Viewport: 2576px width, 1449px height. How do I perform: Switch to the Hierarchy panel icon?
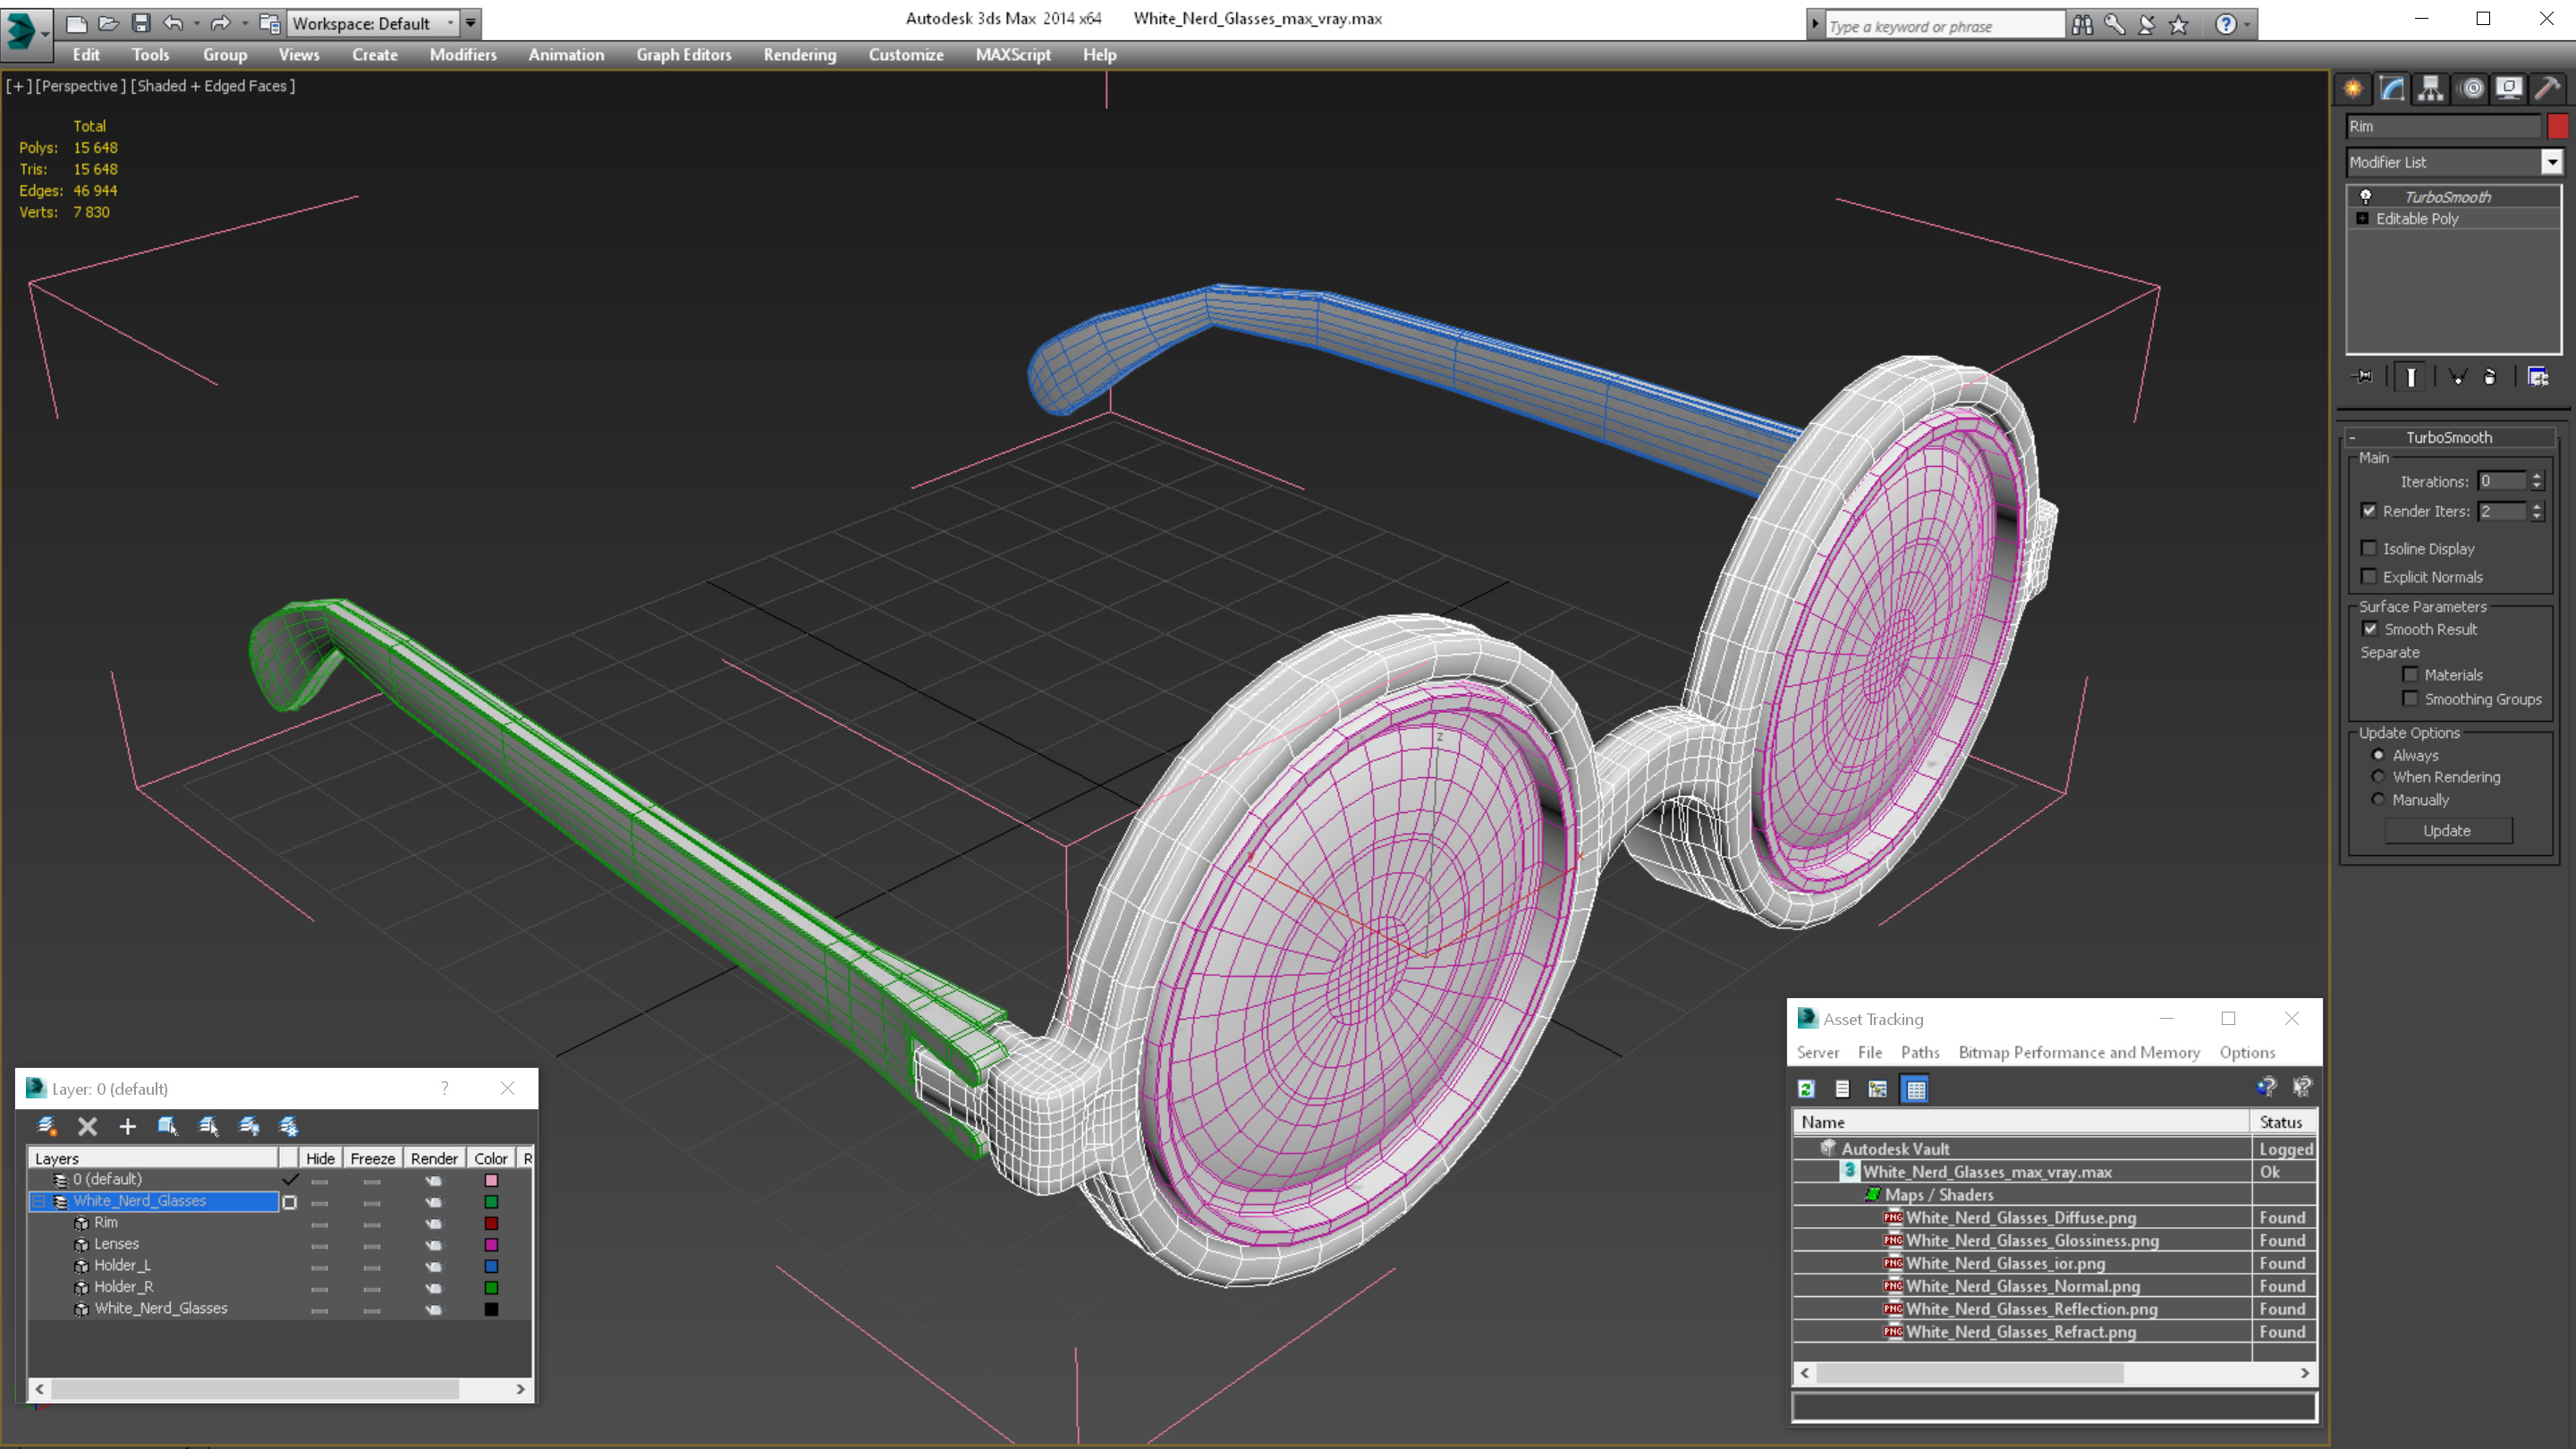(2431, 89)
